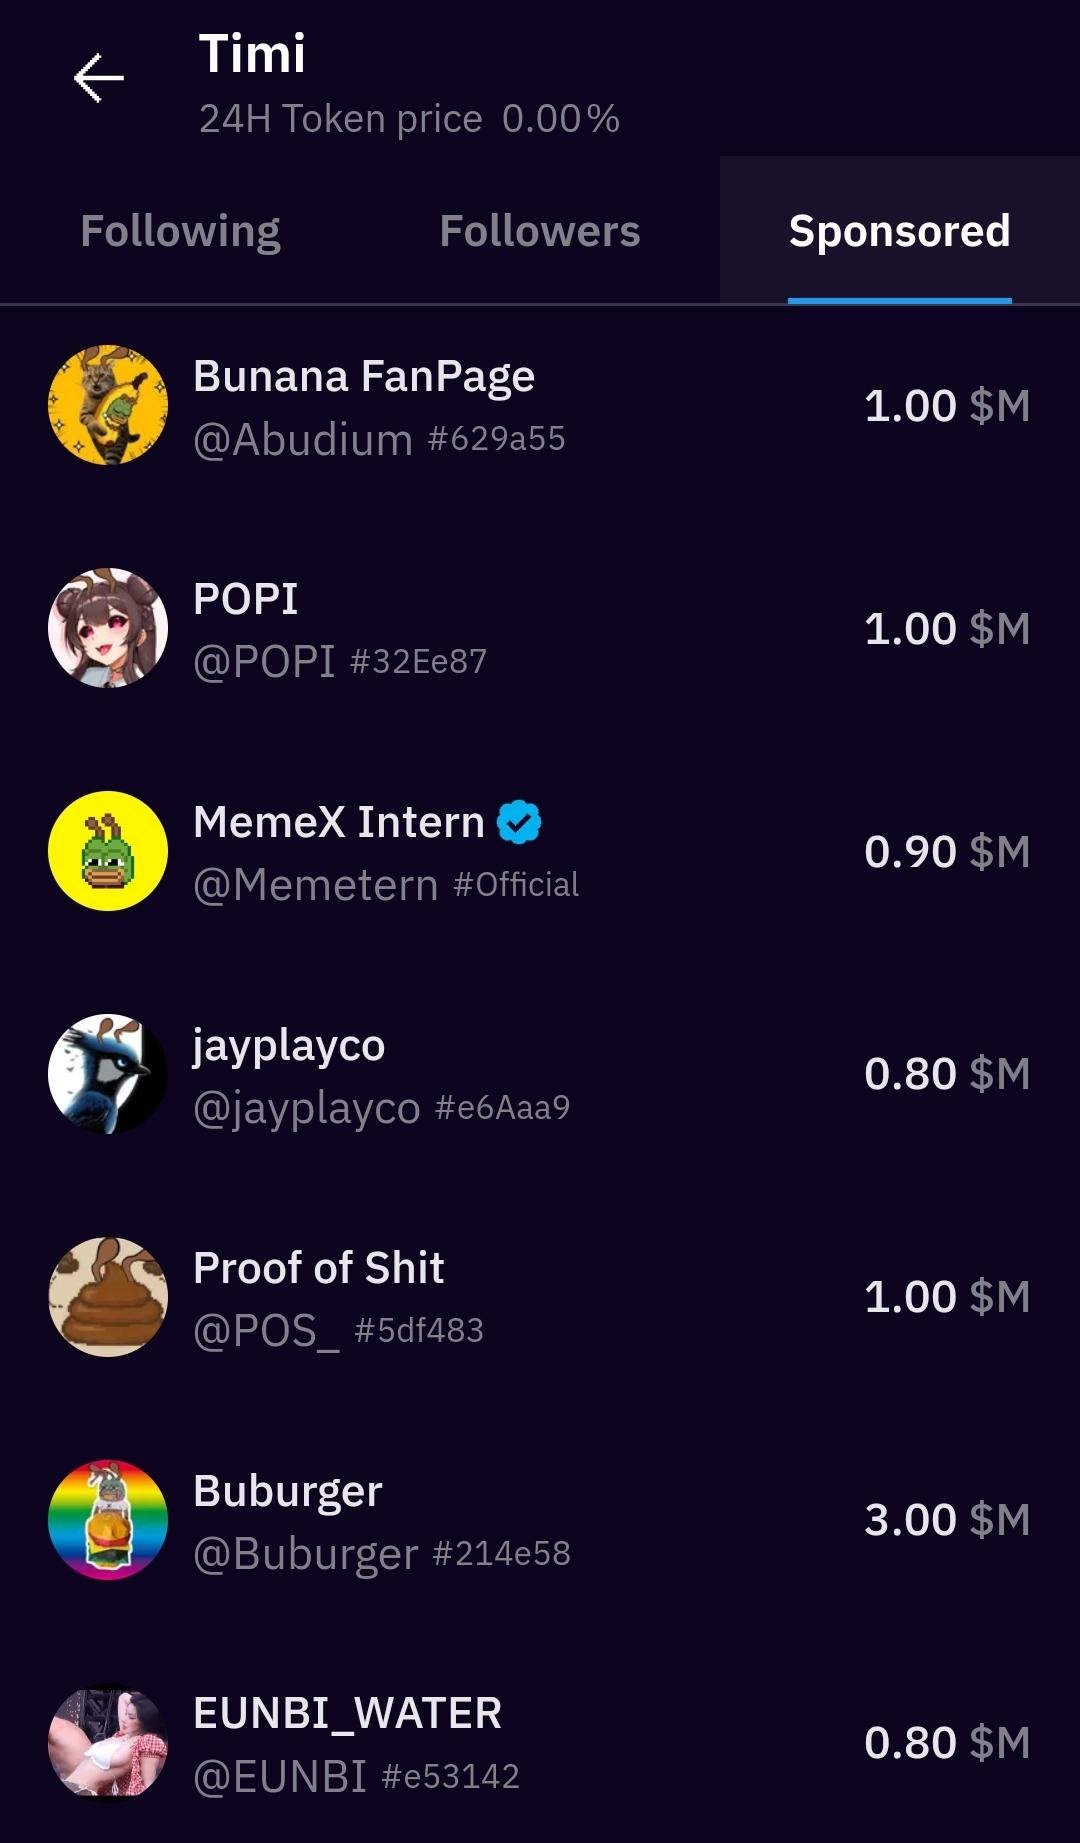Open the @jayplayco handle link
The height and width of the screenshot is (1843, 1080).
tap(306, 1108)
